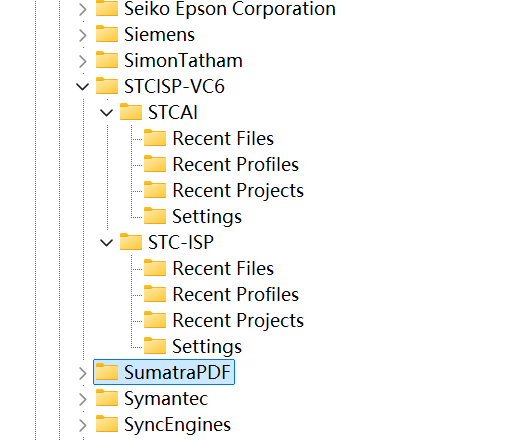Expand the SyncEngines key
526x440 pixels.
[83, 425]
